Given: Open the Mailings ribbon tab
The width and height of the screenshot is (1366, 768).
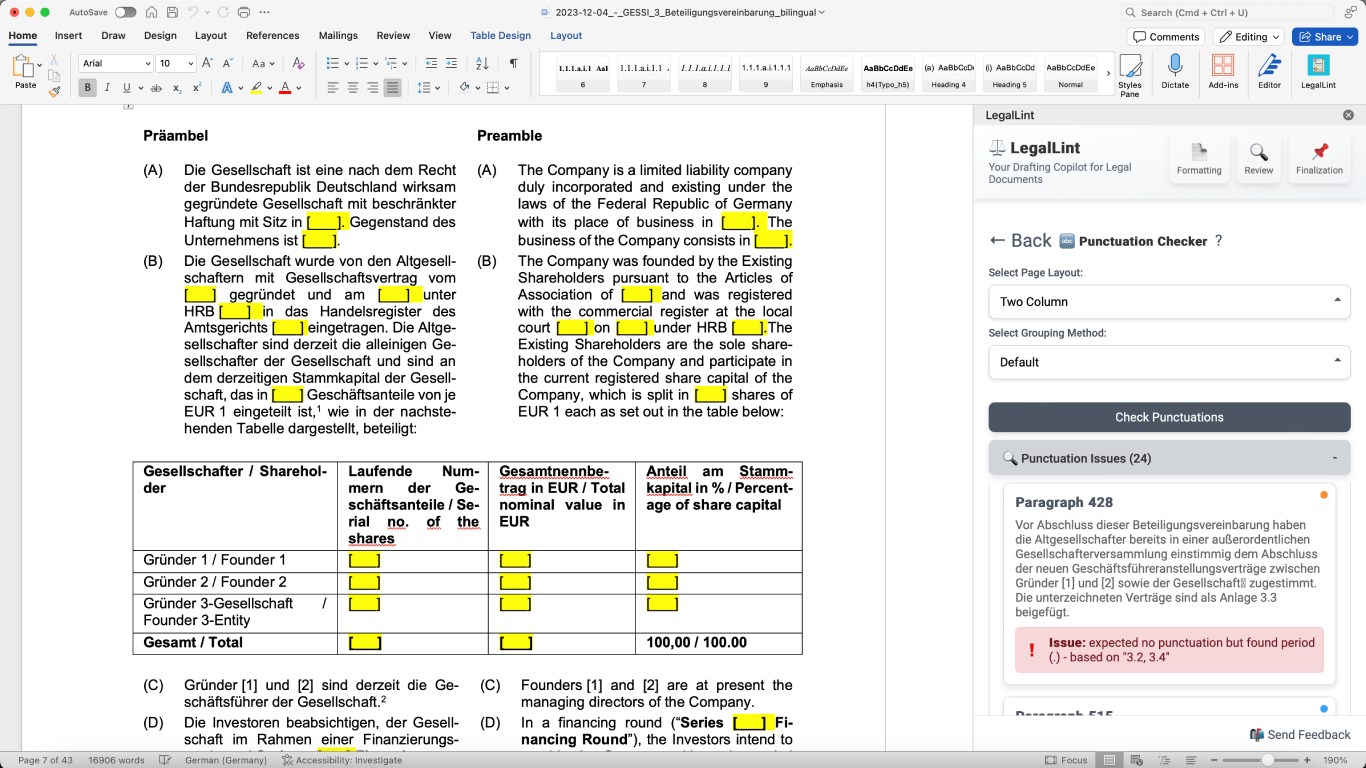Looking at the screenshot, I should (338, 36).
